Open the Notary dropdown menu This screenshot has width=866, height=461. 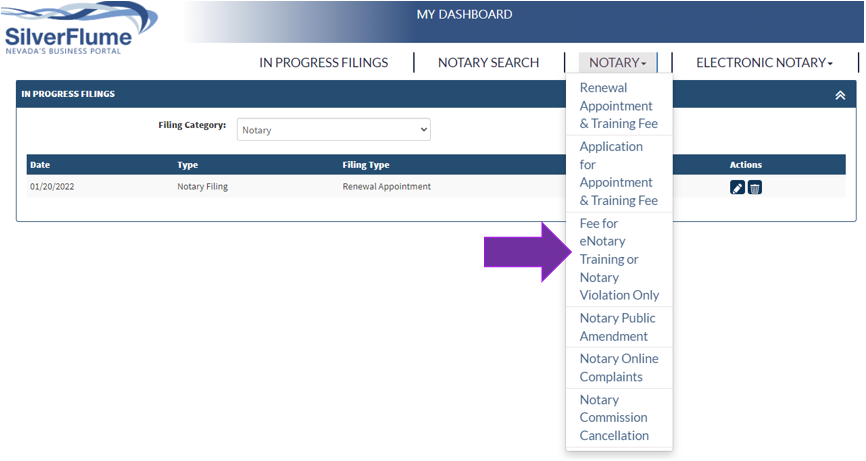[617, 62]
